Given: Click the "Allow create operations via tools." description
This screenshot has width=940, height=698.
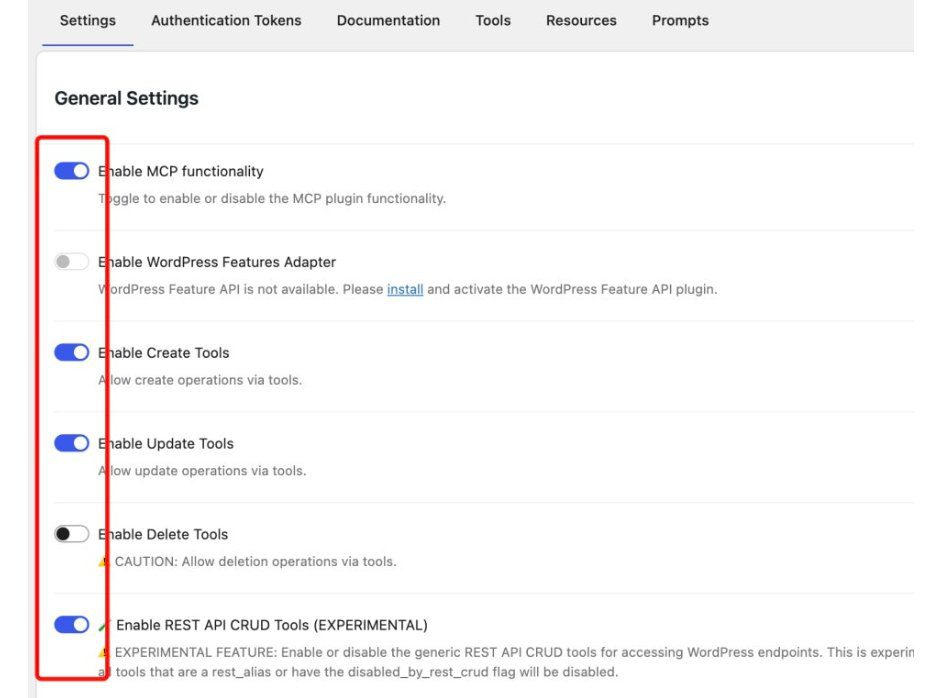Looking at the screenshot, I should click(x=200, y=380).
